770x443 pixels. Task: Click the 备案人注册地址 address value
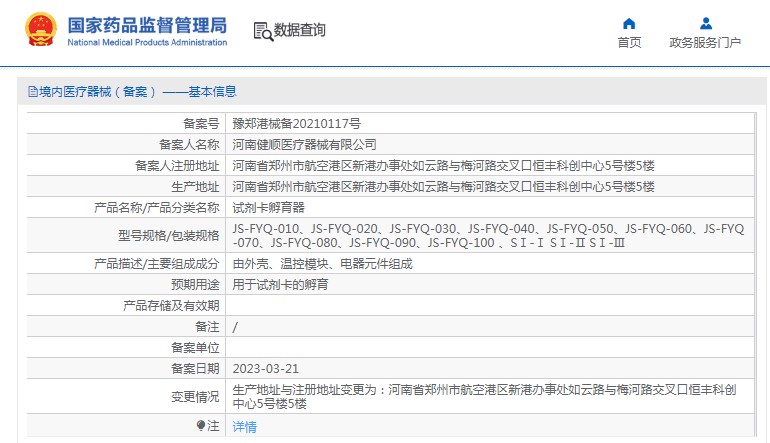click(443, 166)
